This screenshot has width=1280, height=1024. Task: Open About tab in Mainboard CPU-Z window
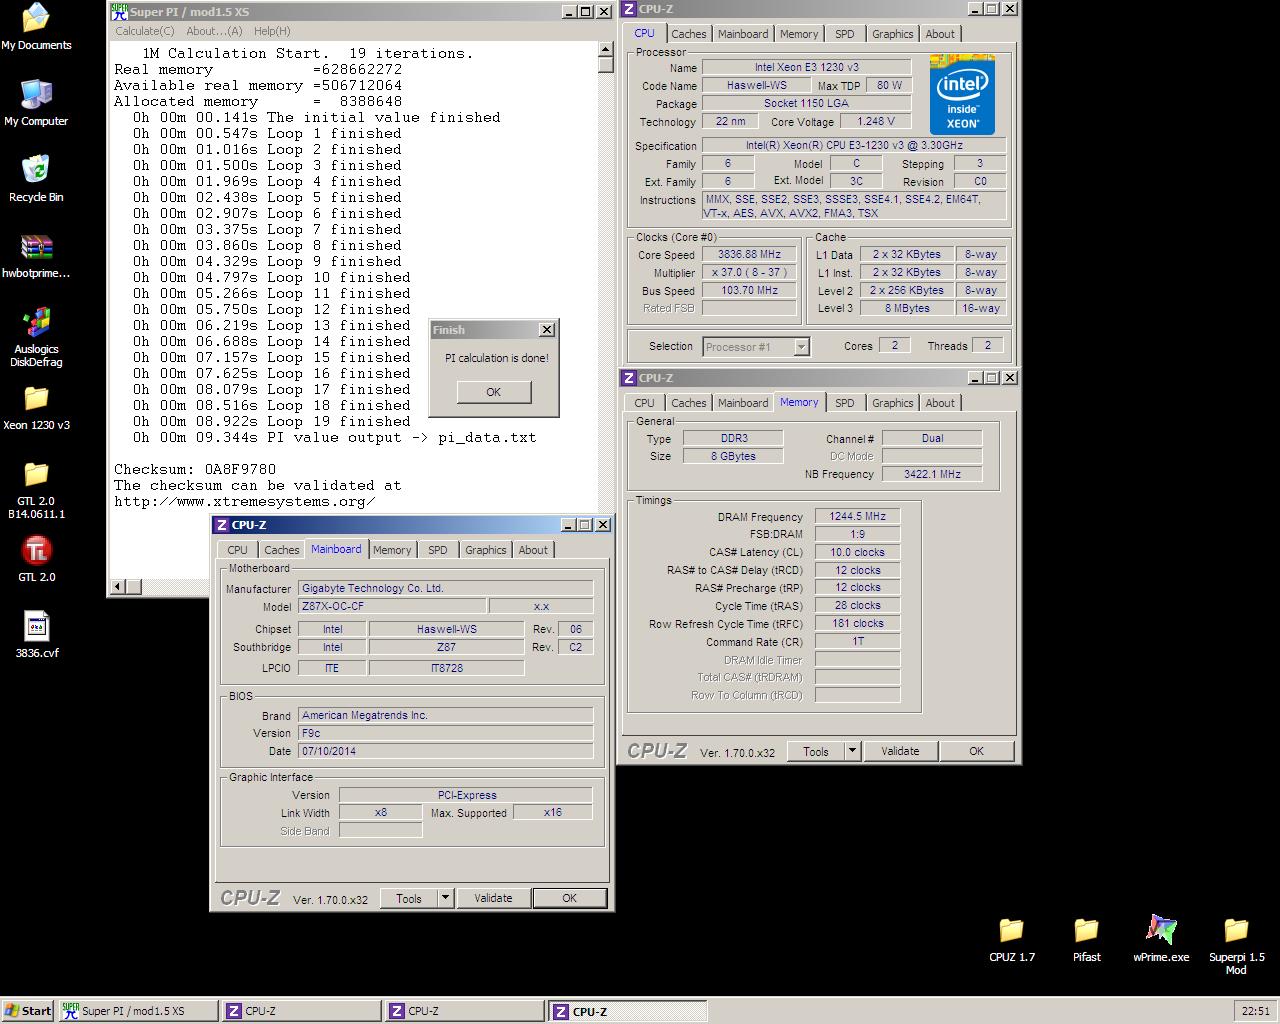(533, 550)
